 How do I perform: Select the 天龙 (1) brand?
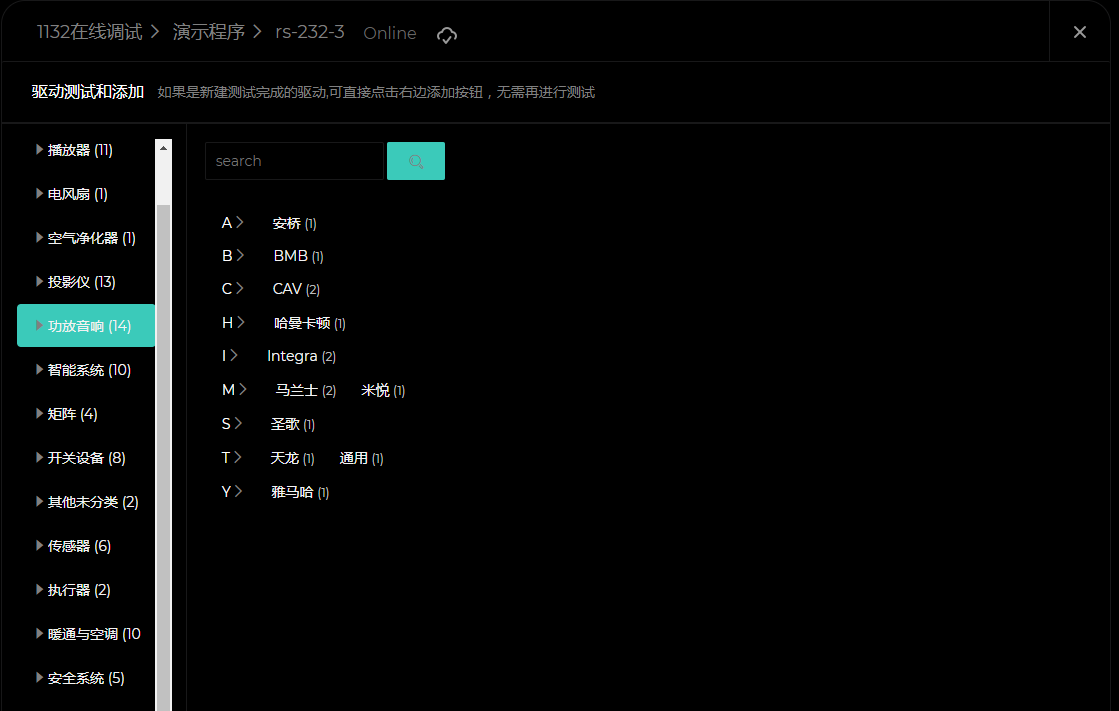pos(293,458)
